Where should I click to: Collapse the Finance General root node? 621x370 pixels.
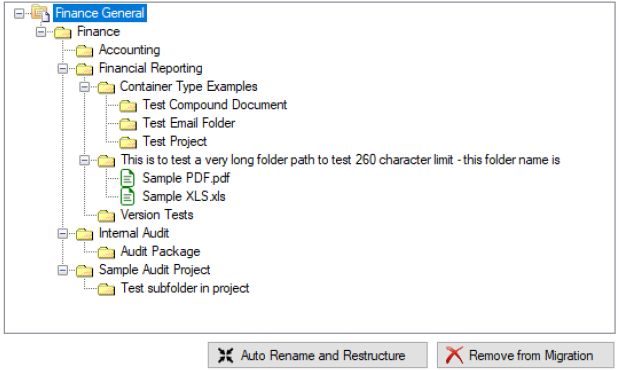(19, 13)
